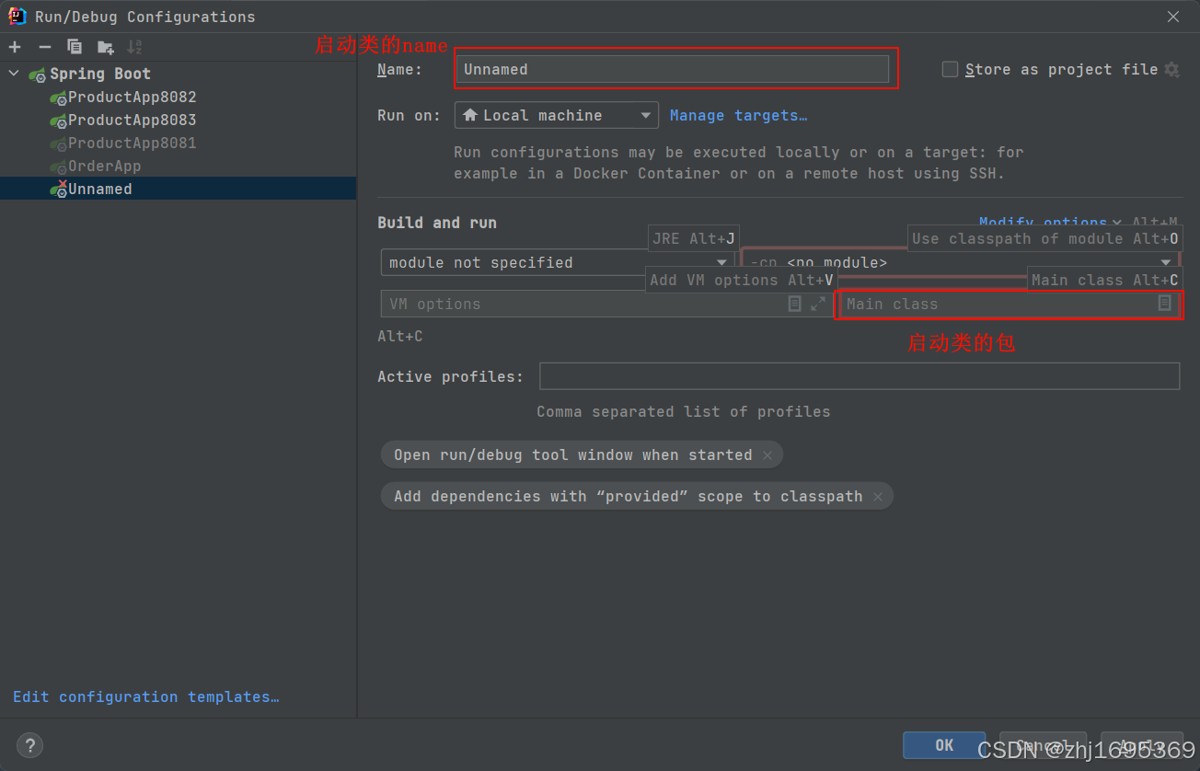The height and width of the screenshot is (771, 1200).
Task: Click the sort configurations icon
Action: point(135,47)
